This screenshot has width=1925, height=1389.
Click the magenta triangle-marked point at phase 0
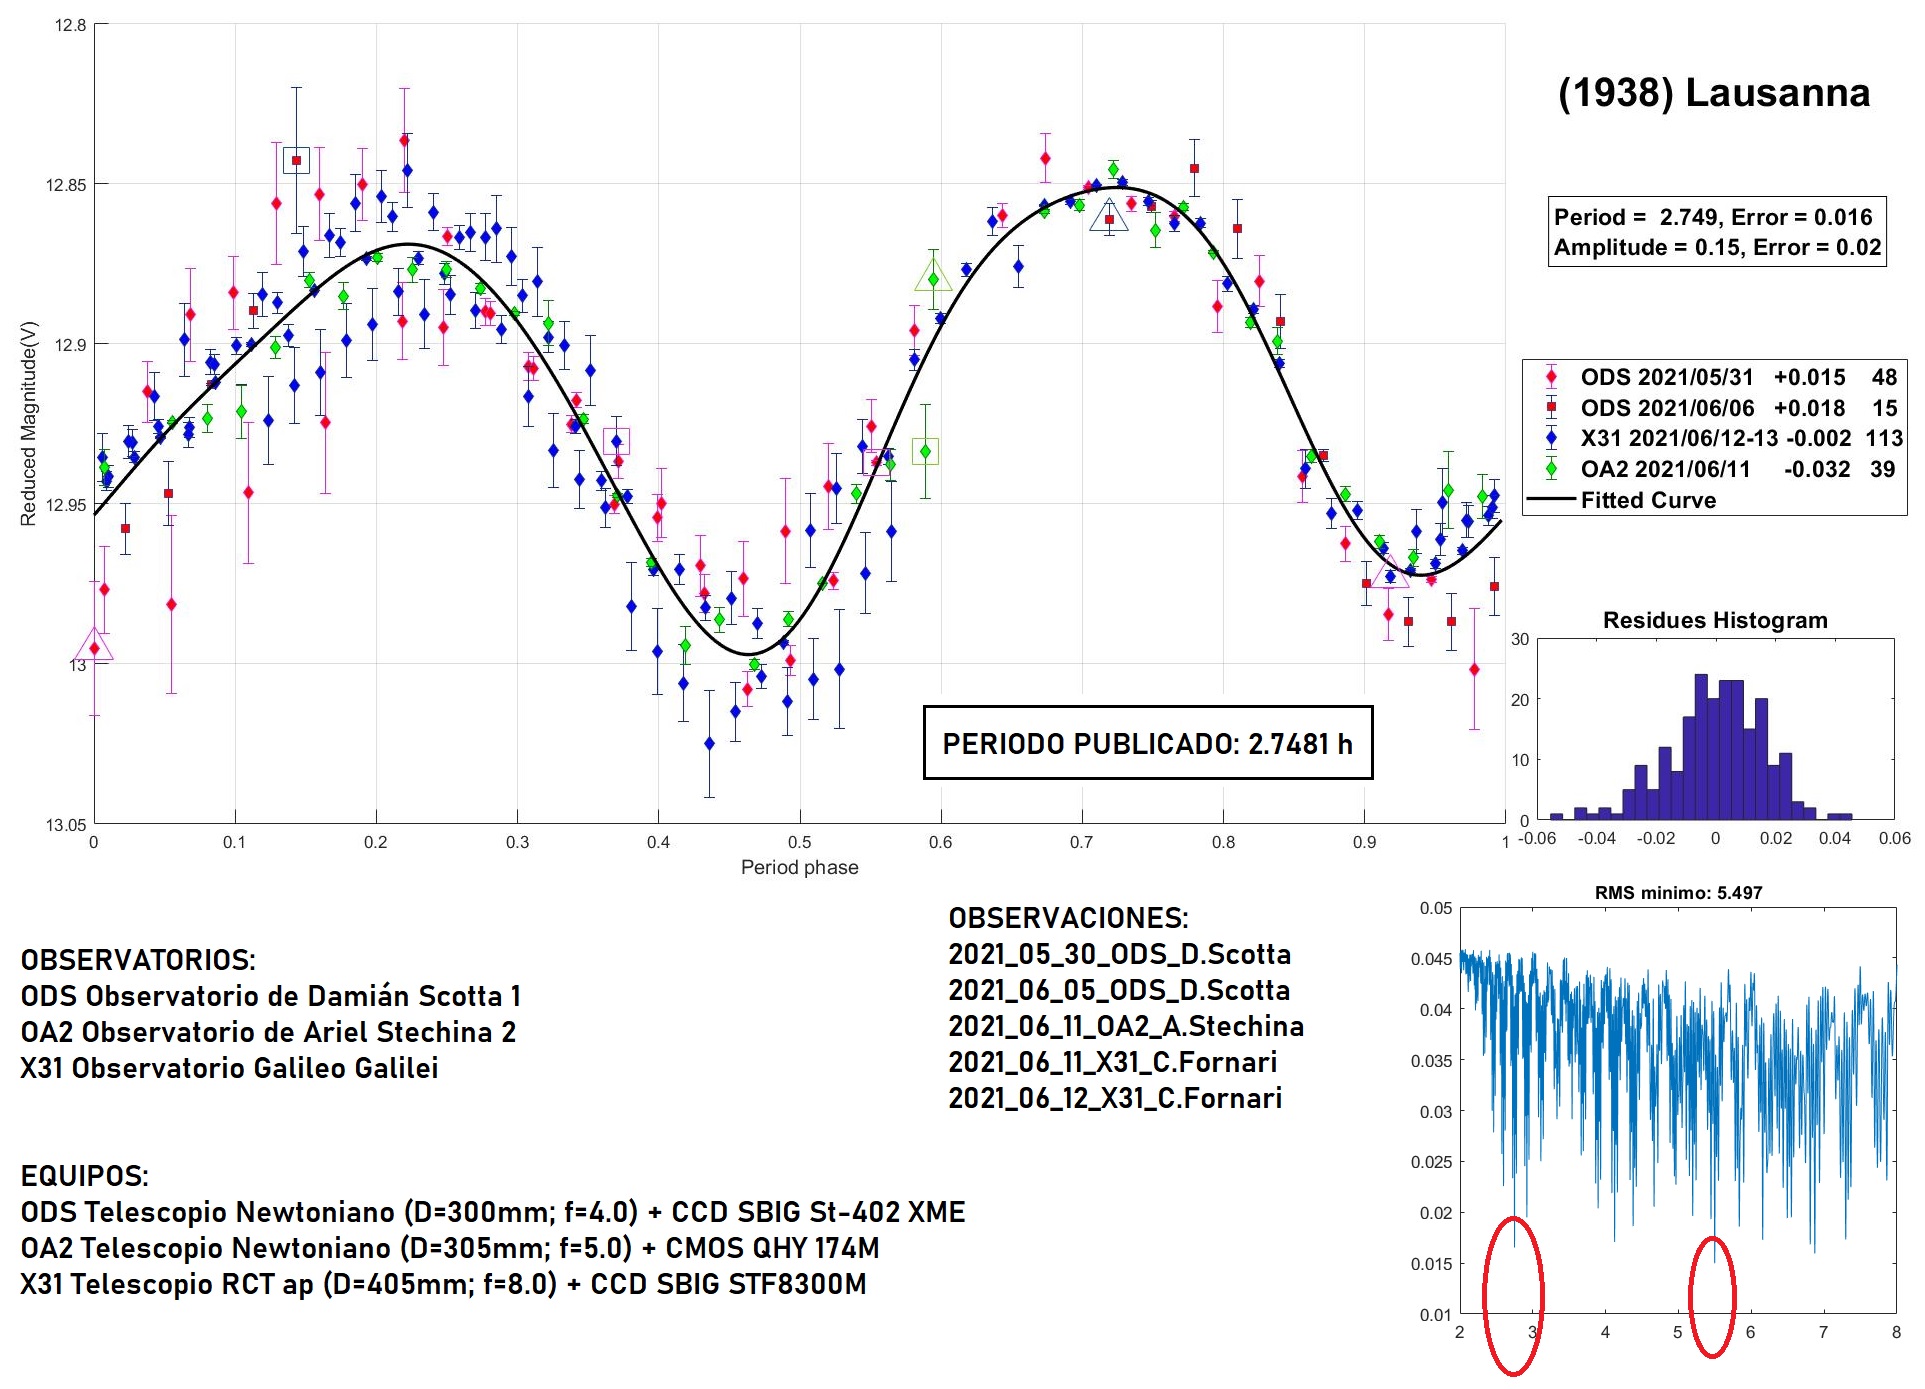click(94, 646)
